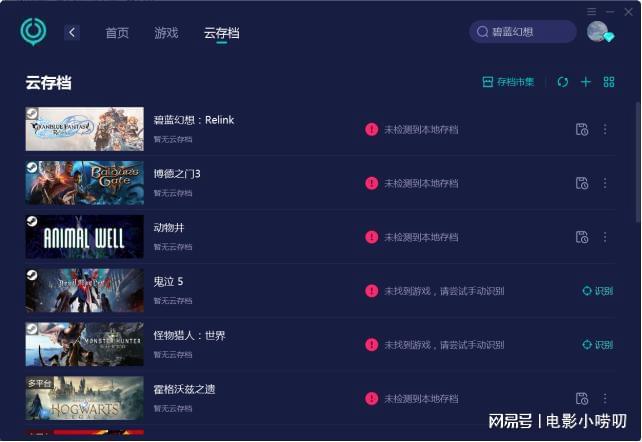Viewport: 642px width, 442px height.
Task: Add a game with plus icon
Action: 585,82
